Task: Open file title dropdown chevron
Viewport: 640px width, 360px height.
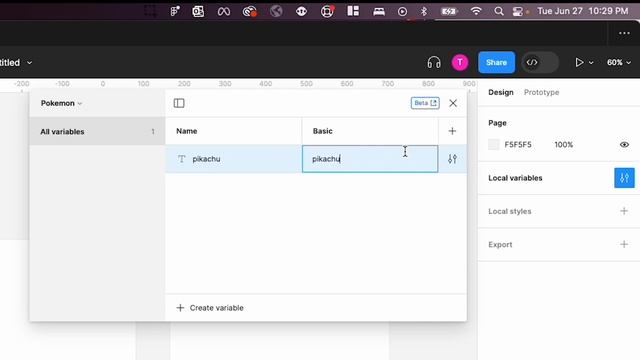Action: tap(29, 63)
